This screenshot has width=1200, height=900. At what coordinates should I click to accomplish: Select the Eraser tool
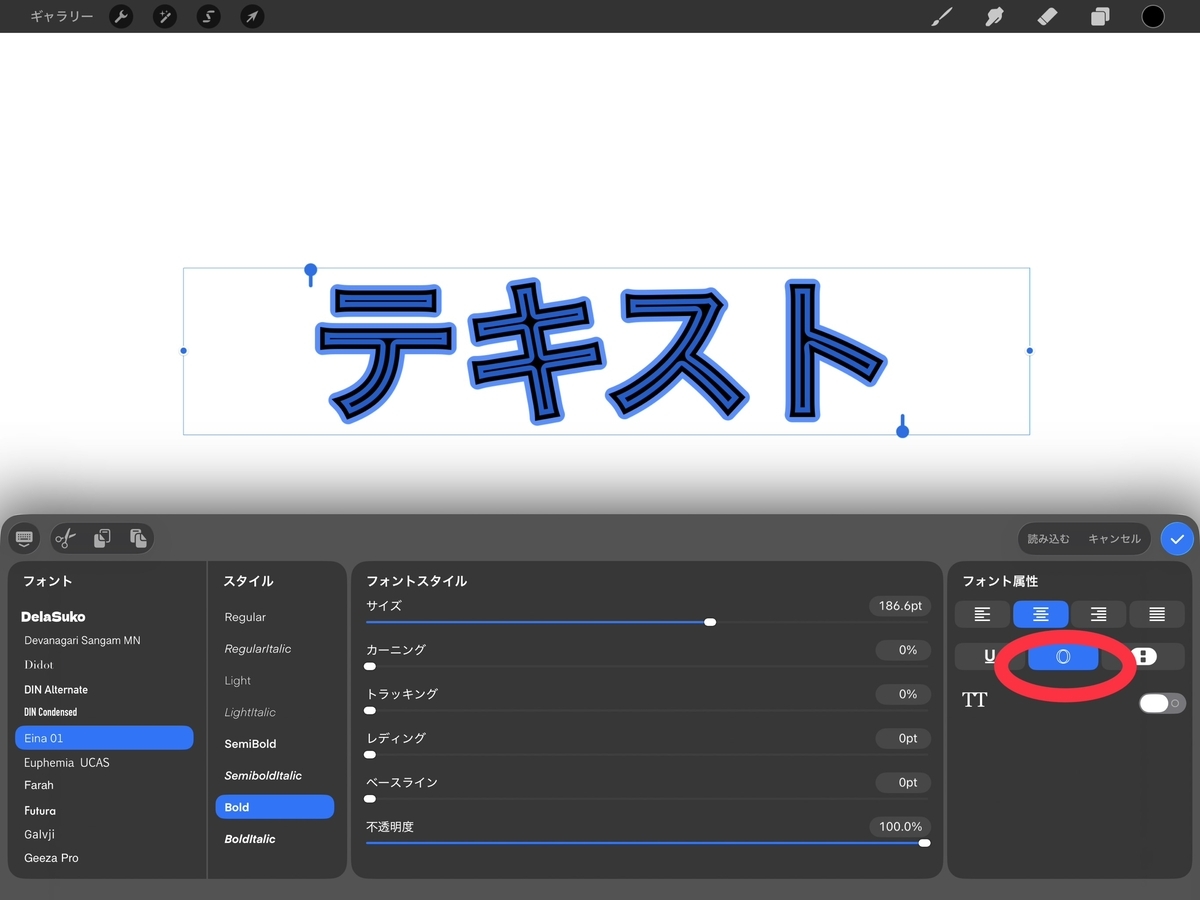click(x=1047, y=17)
